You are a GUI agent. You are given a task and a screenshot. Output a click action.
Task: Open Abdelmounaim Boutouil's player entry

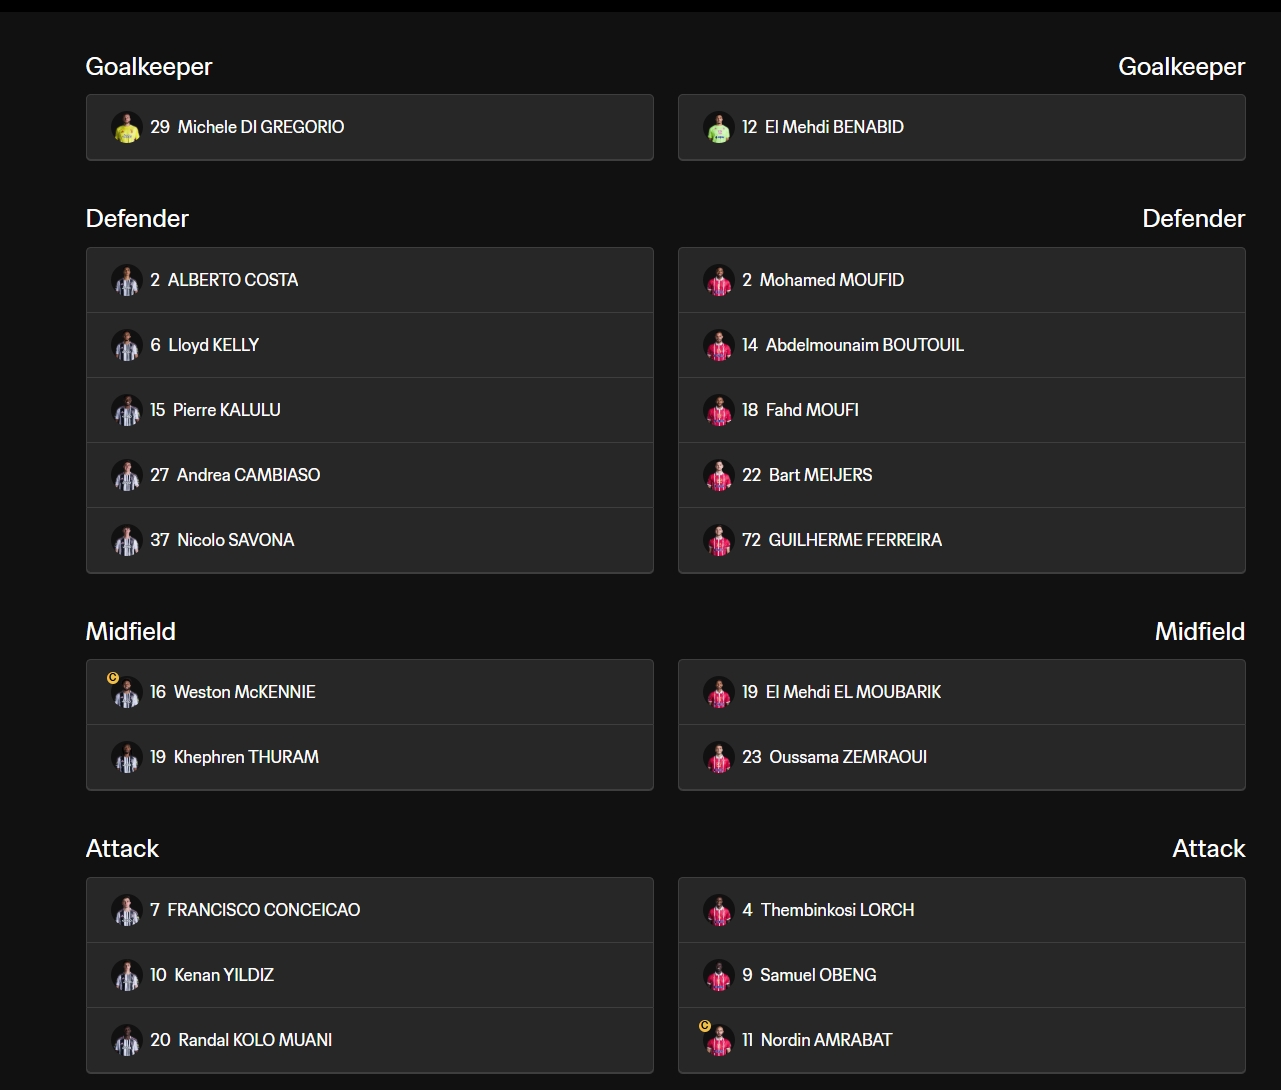(962, 345)
